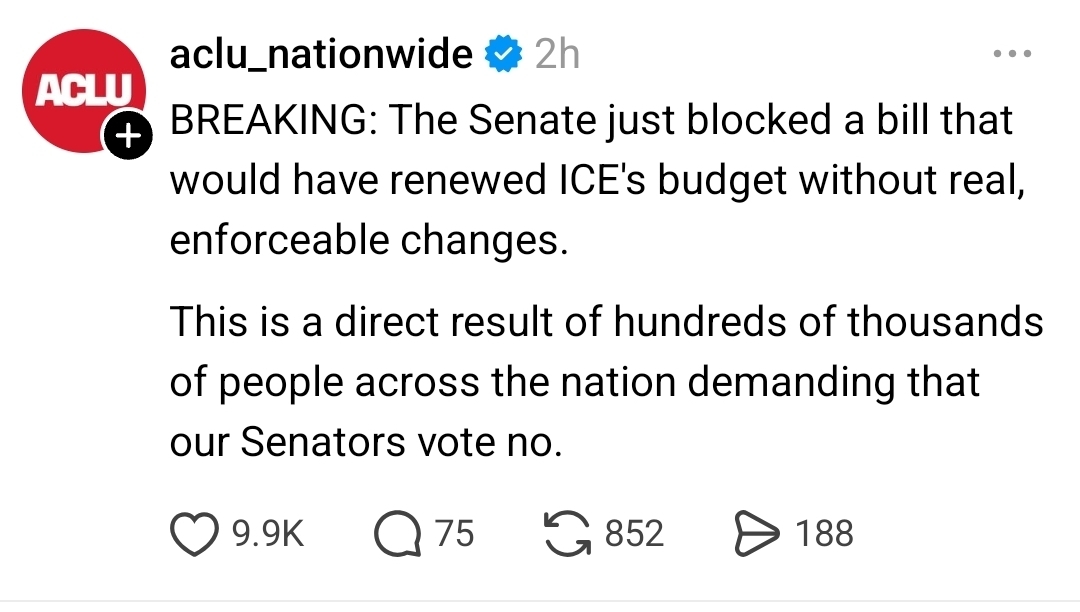
Task: Like the ACLU post with the heart
Action: pos(195,533)
